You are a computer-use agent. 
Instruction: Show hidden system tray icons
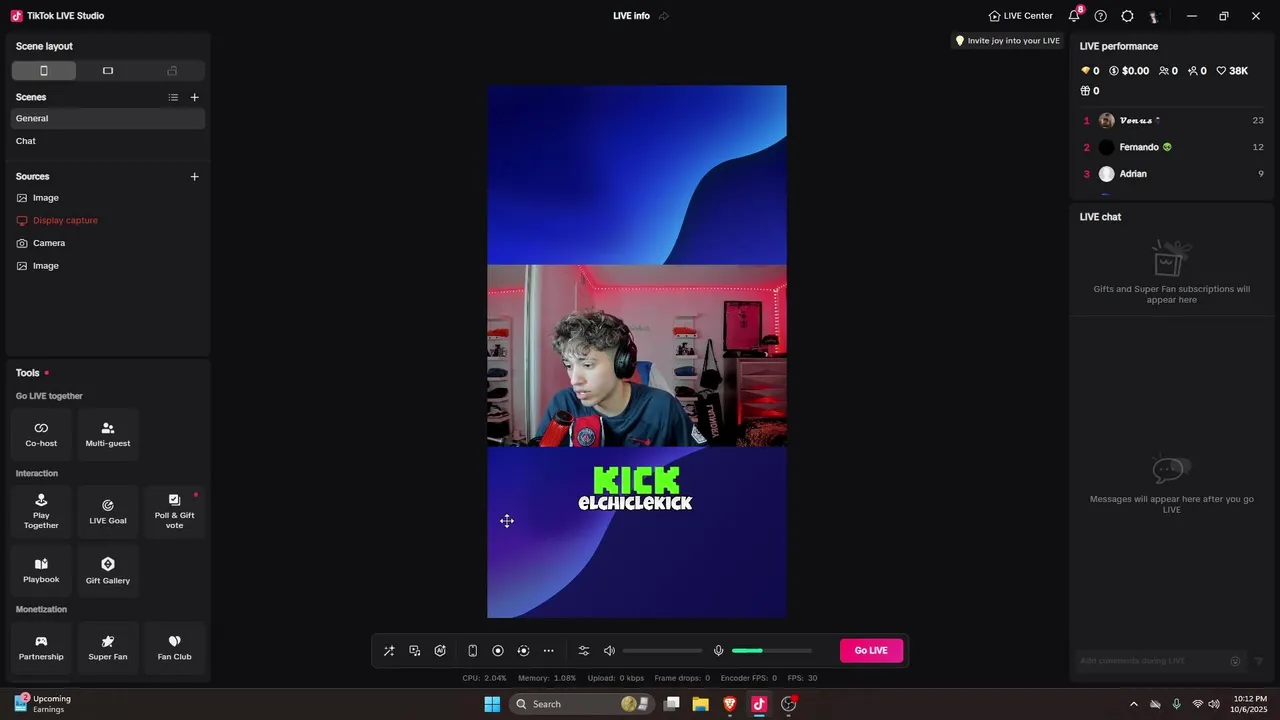point(1133,704)
